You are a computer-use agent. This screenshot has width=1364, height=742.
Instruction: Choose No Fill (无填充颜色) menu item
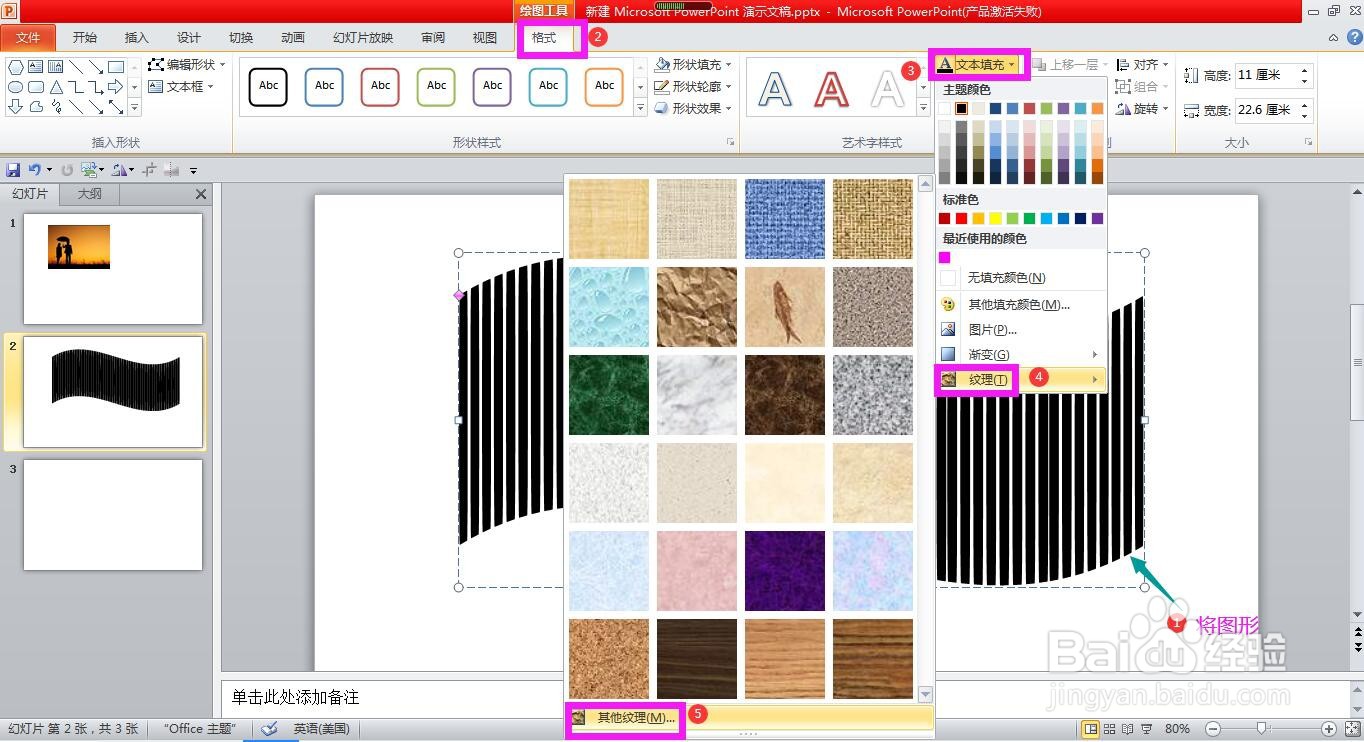[x=1020, y=278]
